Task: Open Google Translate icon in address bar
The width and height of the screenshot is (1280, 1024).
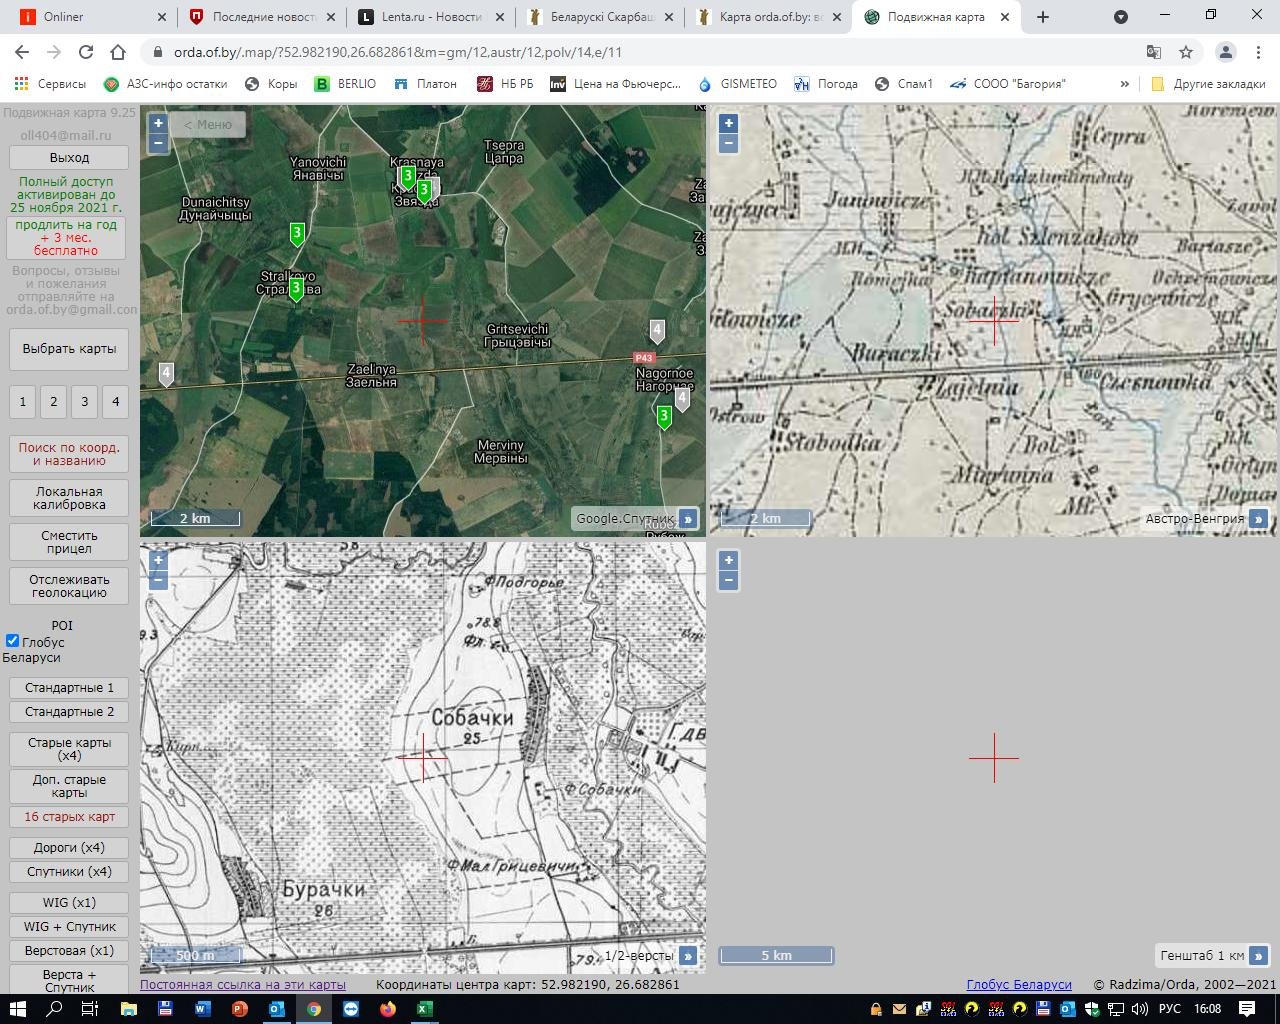Action: click(x=1154, y=52)
